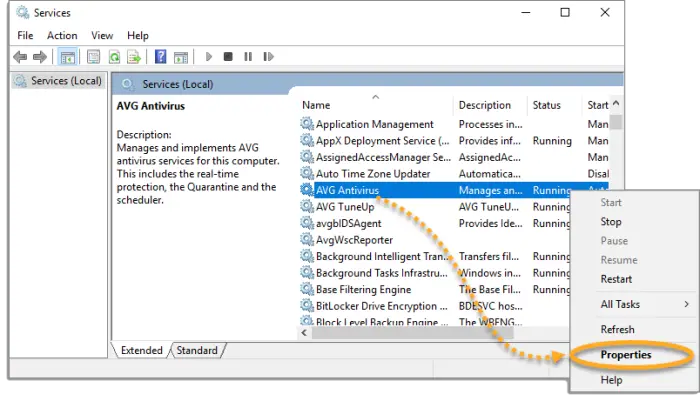Switch to the Standard tab
This screenshot has height=401, width=700.
point(197,350)
